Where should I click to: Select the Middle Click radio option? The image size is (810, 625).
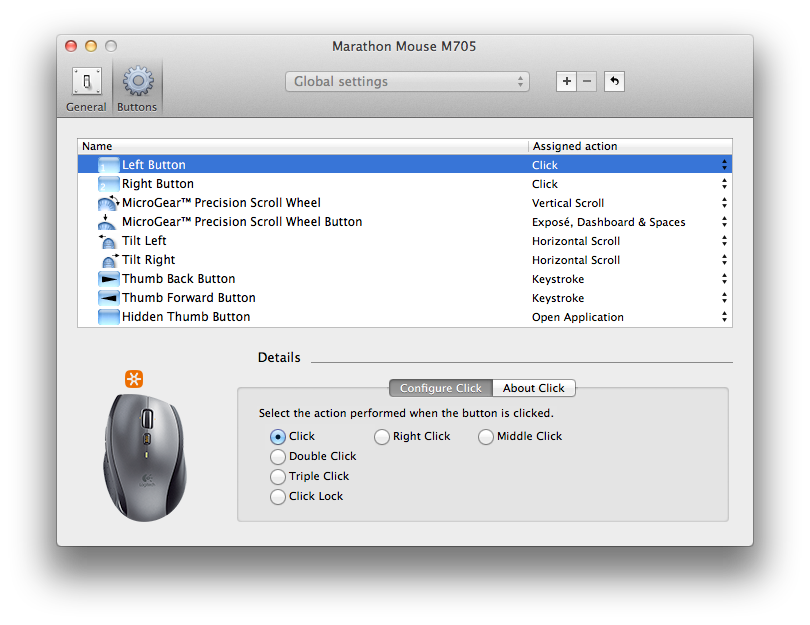(x=486, y=437)
